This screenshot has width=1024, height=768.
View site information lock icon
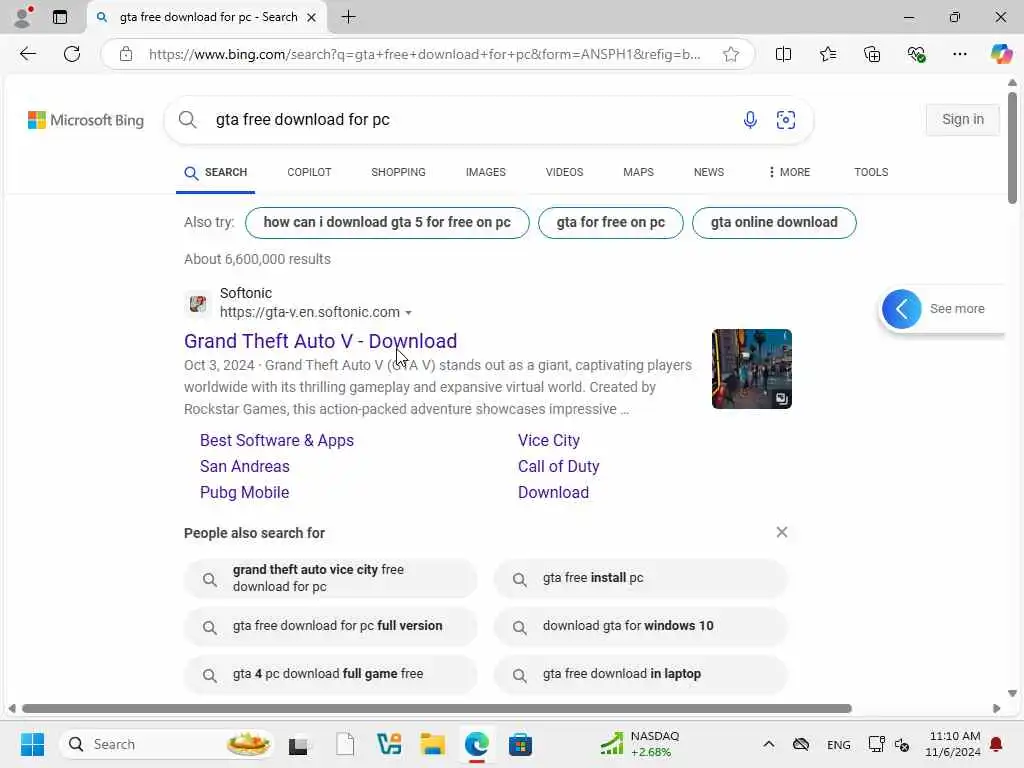[126, 54]
